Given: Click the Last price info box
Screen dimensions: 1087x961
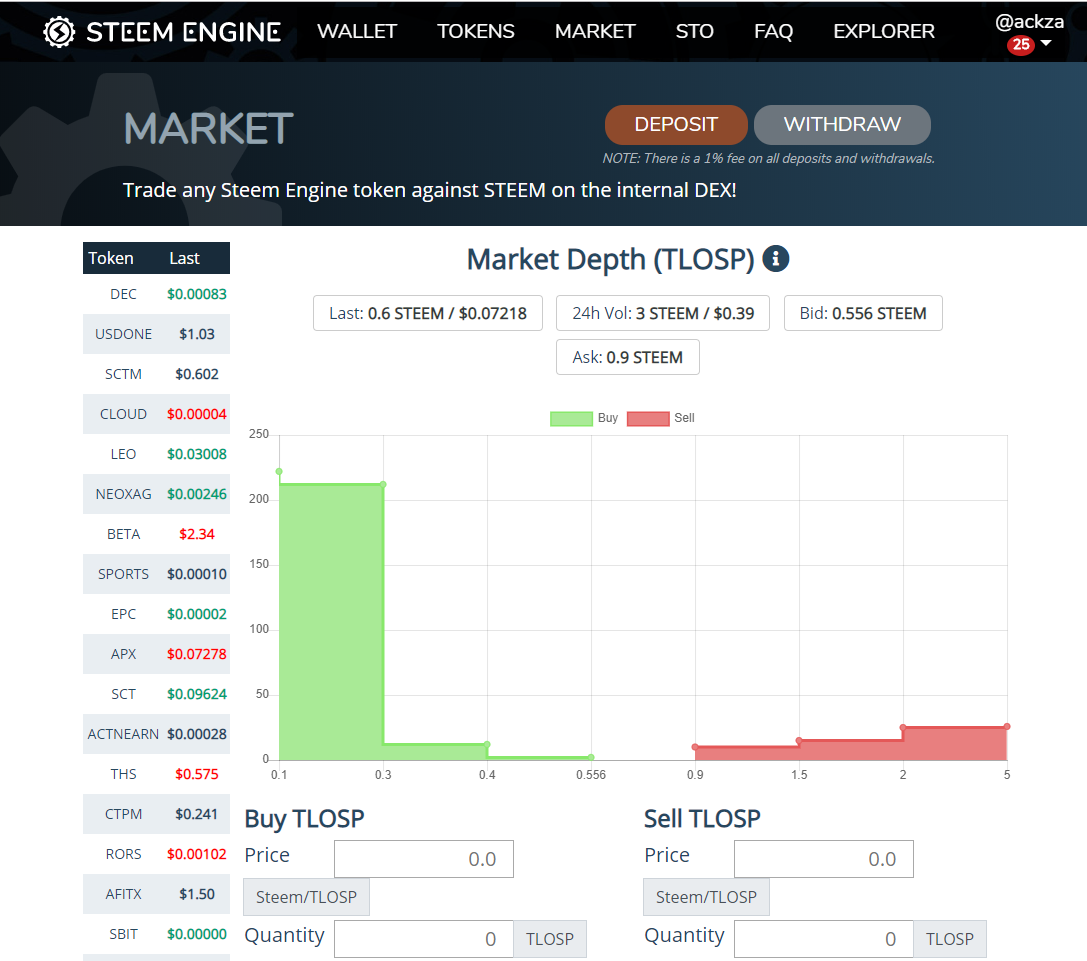Looking at the screenshot, I should [x=428, y=313].
